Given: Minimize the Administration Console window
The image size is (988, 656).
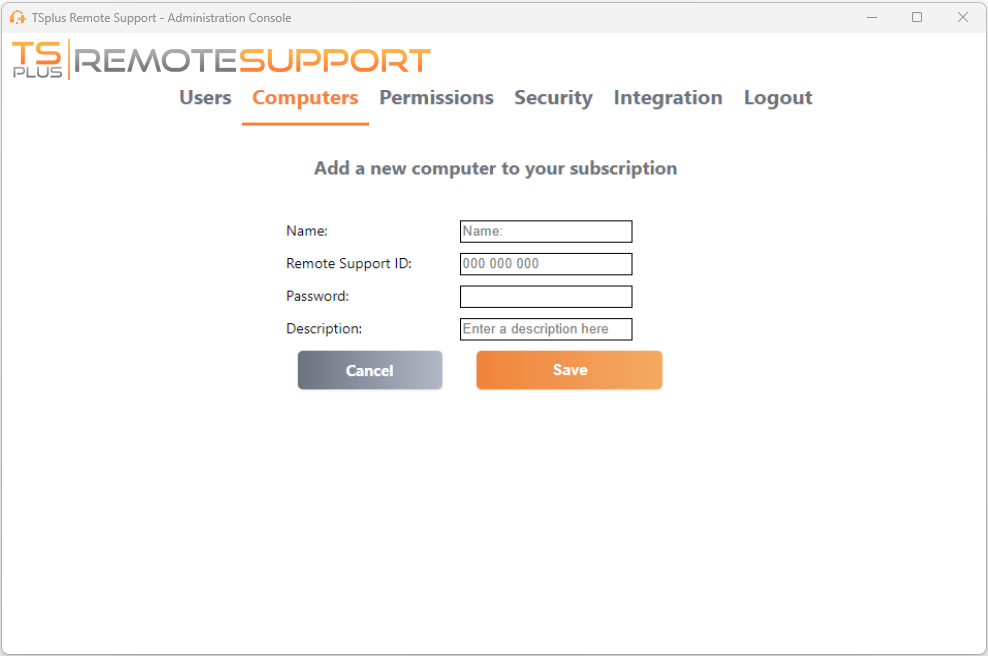Looking at the screenshot, I should pos(871,17).
